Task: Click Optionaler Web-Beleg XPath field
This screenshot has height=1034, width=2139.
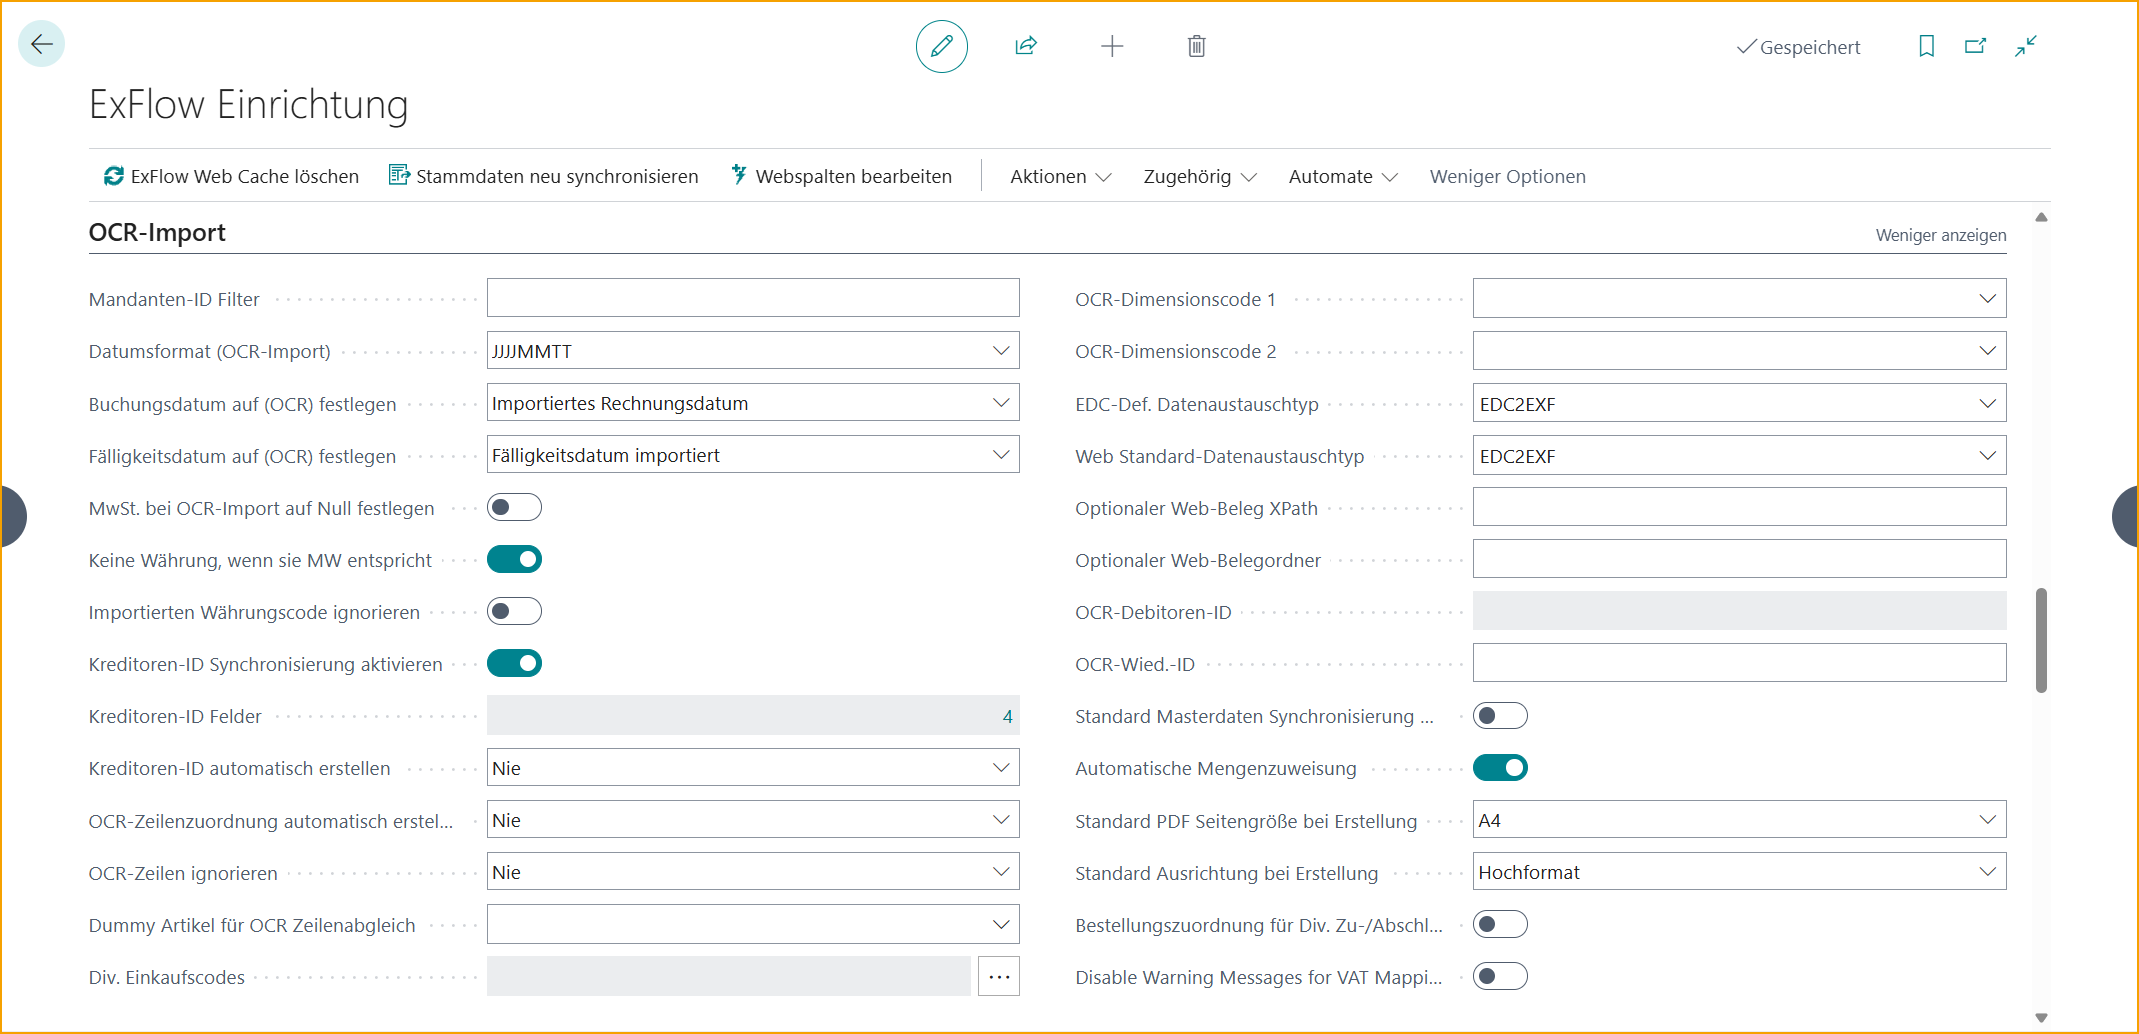Action: click(x=1739, y=507)
